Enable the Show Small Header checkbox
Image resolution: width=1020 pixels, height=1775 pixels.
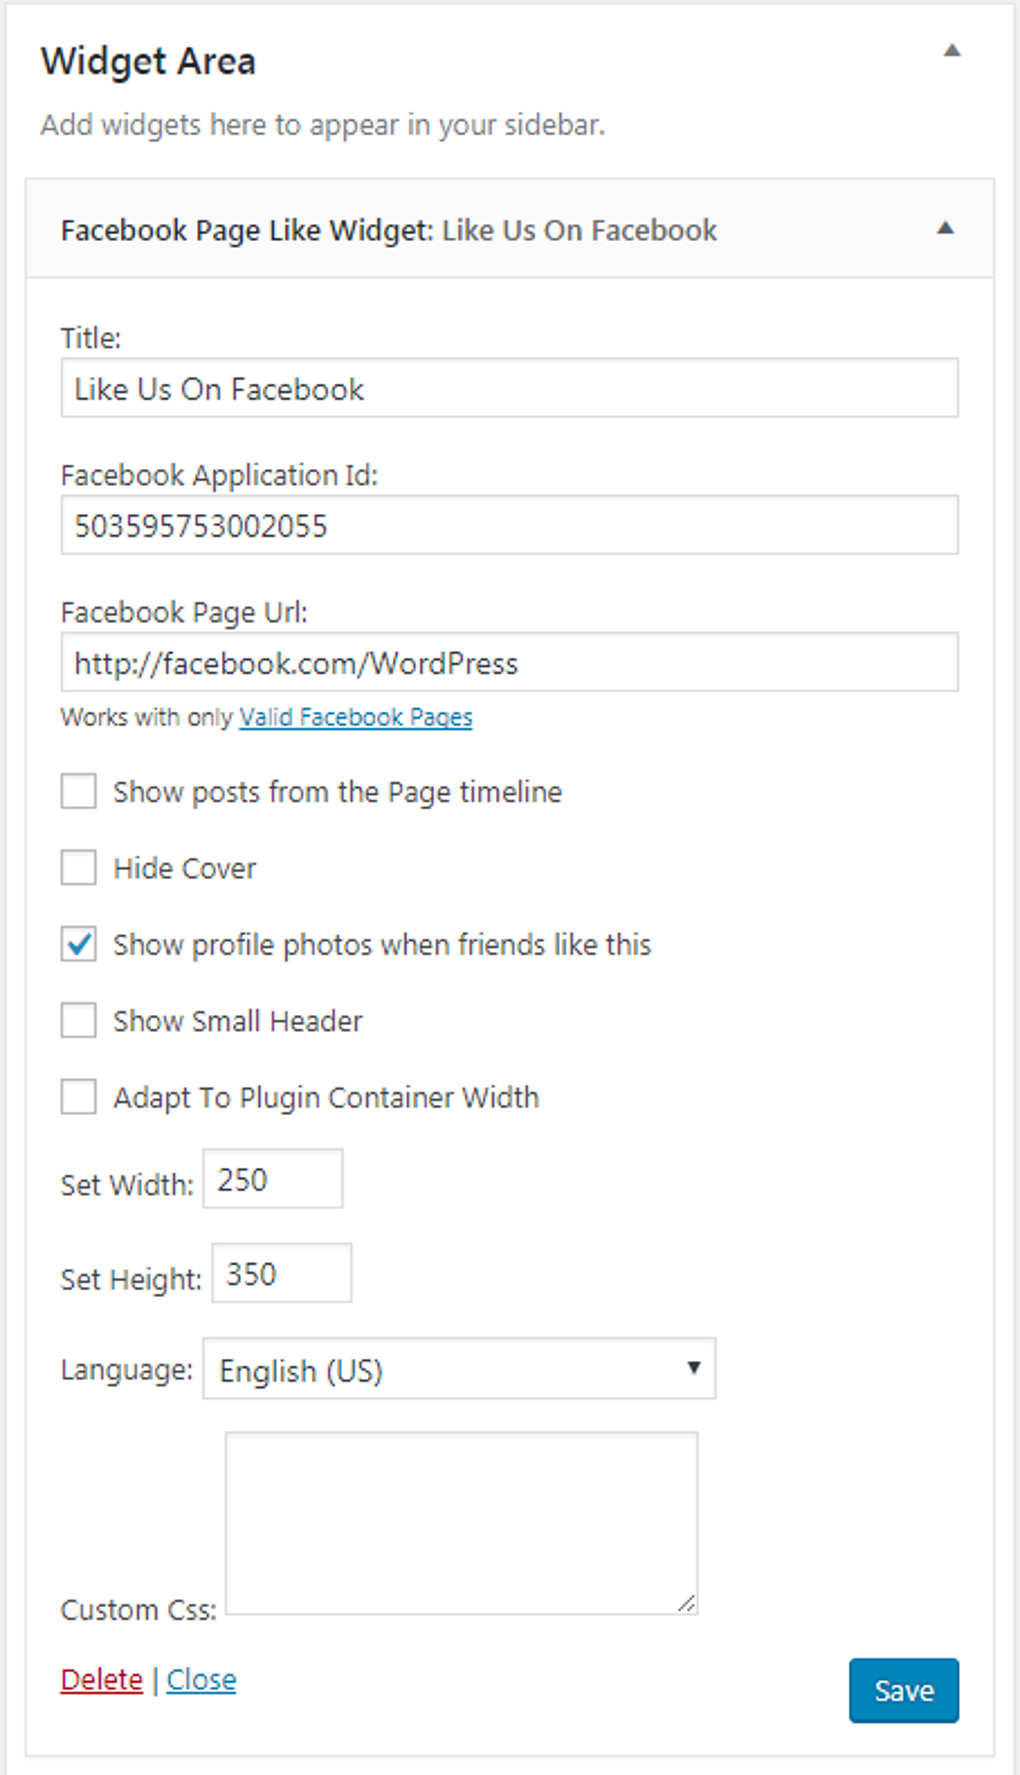[x=79, y=1020]
